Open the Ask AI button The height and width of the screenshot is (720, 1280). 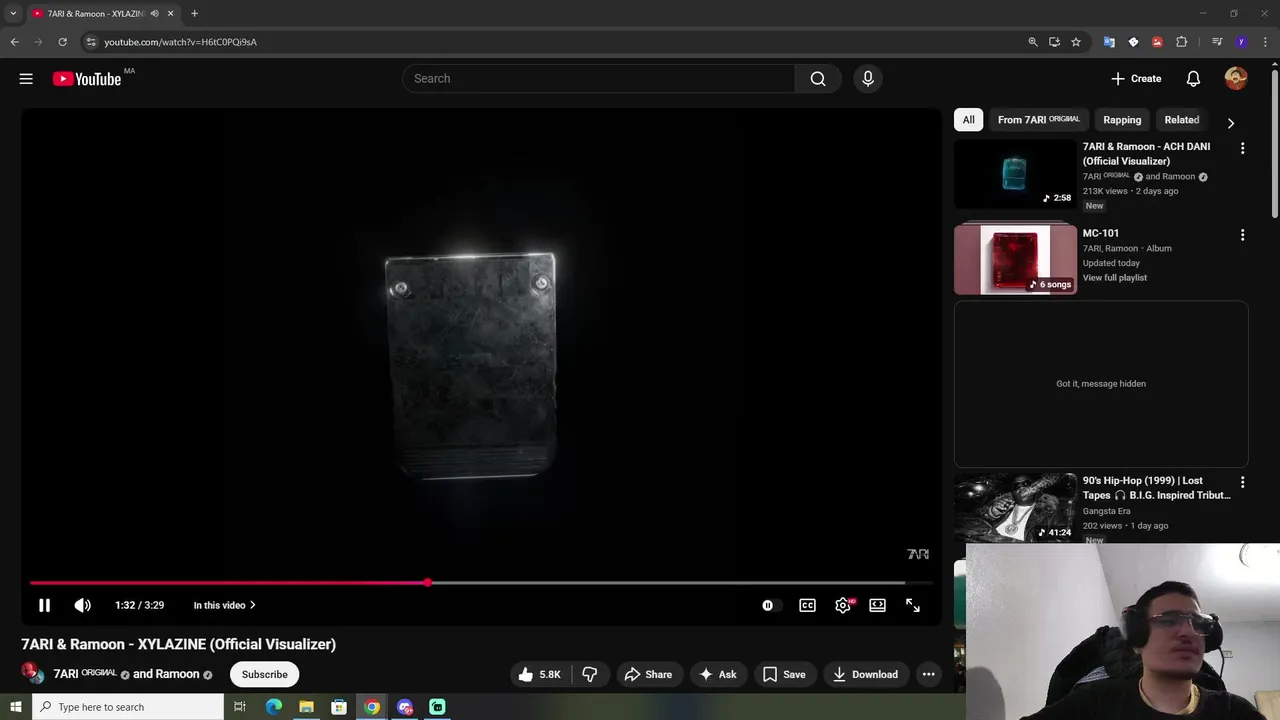click(x=717, y=674)
